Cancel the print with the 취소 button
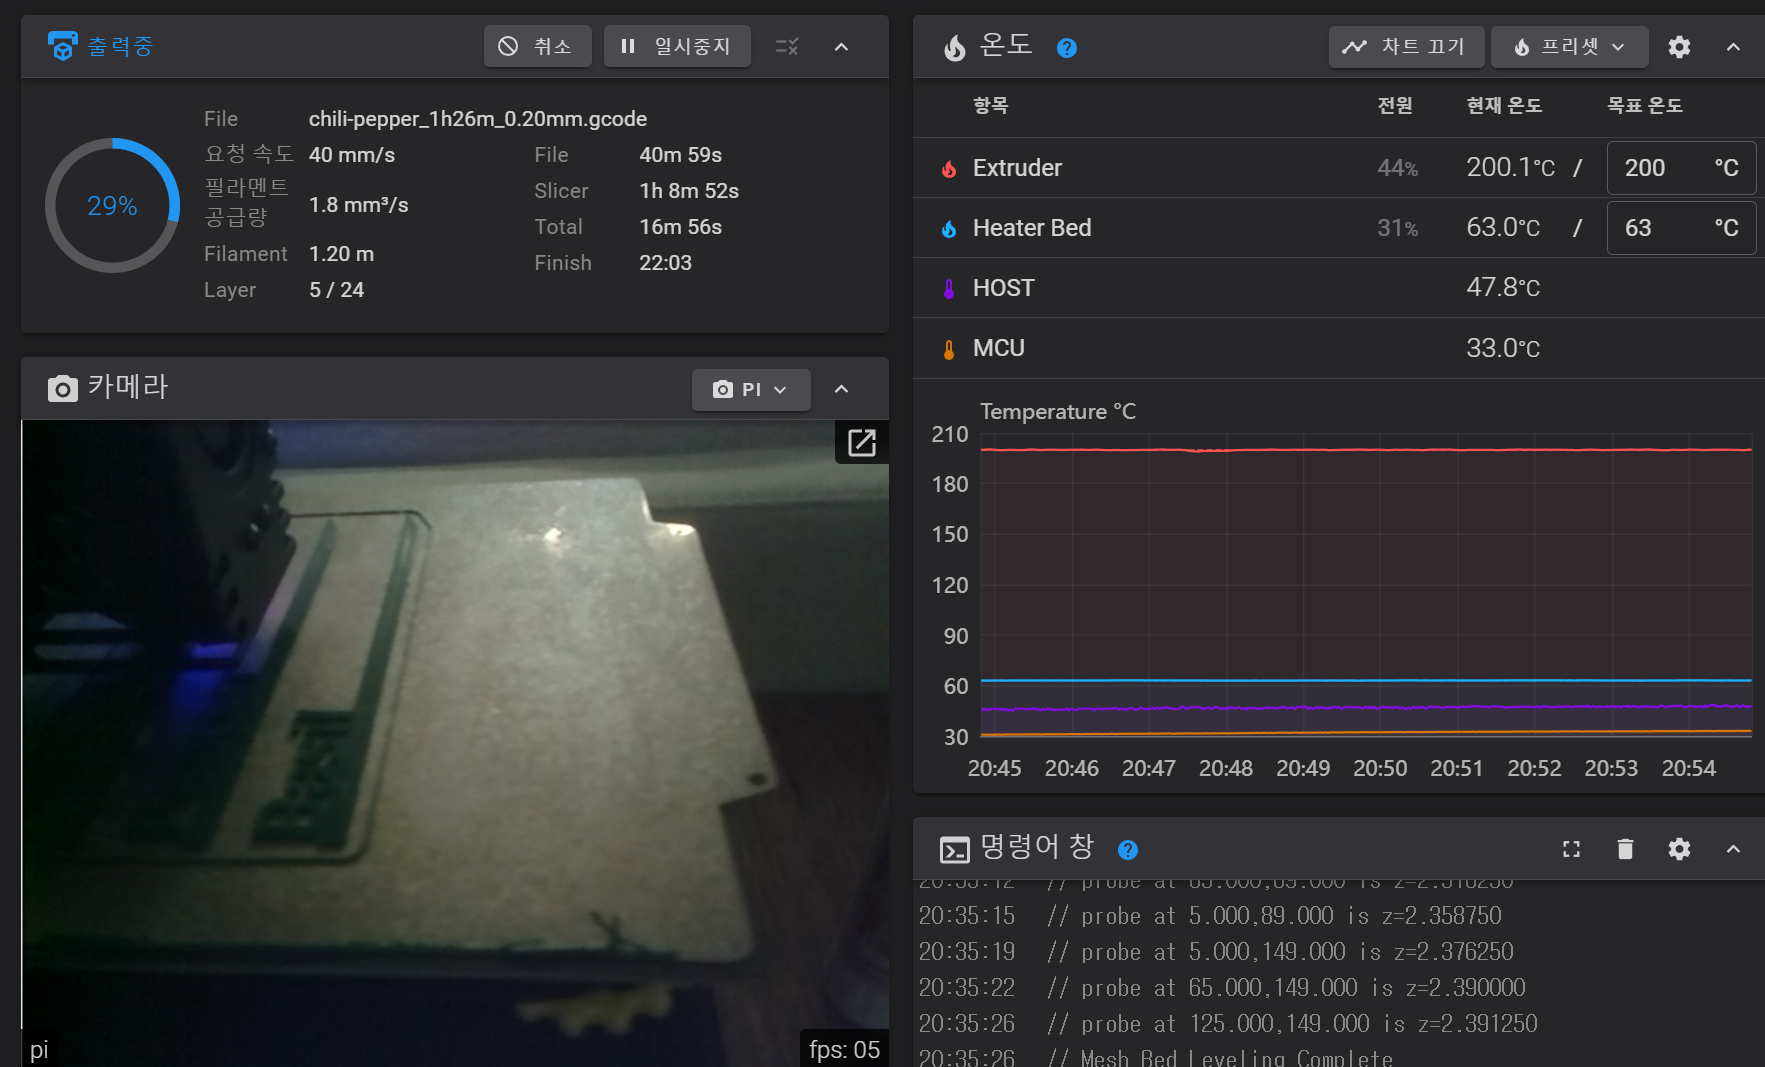Screen dimensions: 1765x1067 pyautogui.click(x=537, y=46)
